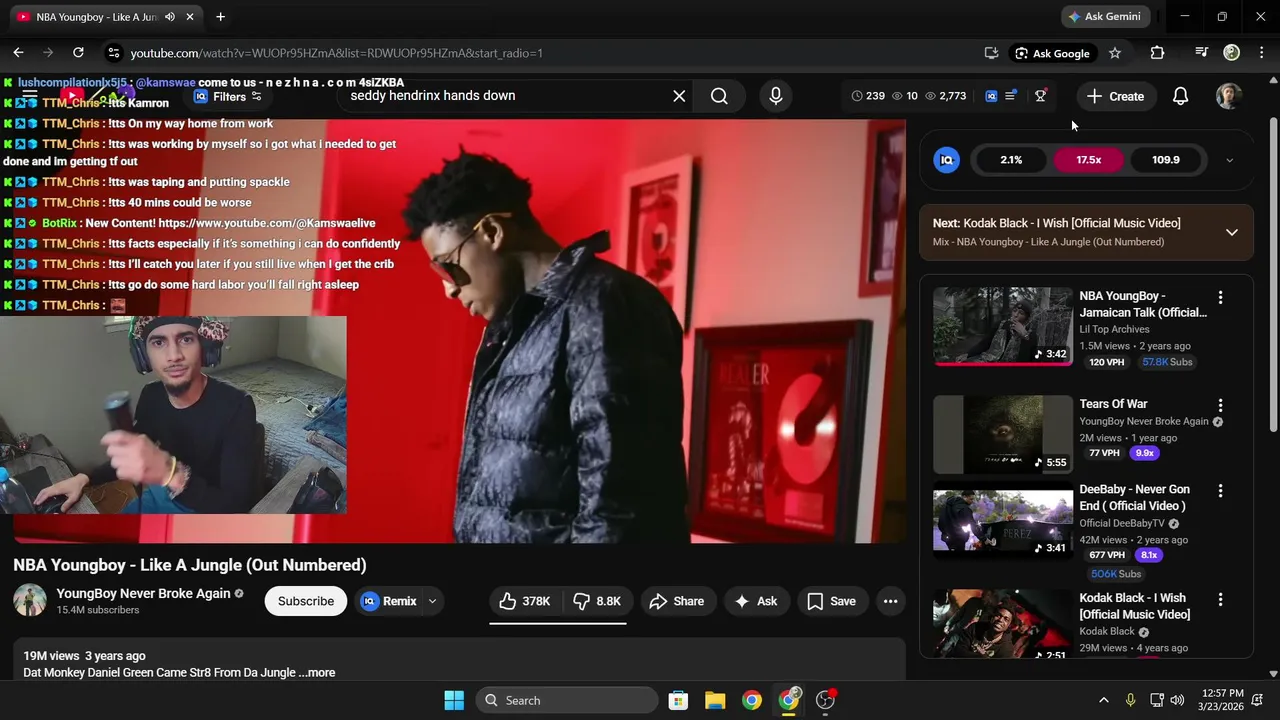Click the search magnifier button

pos(719,96)
